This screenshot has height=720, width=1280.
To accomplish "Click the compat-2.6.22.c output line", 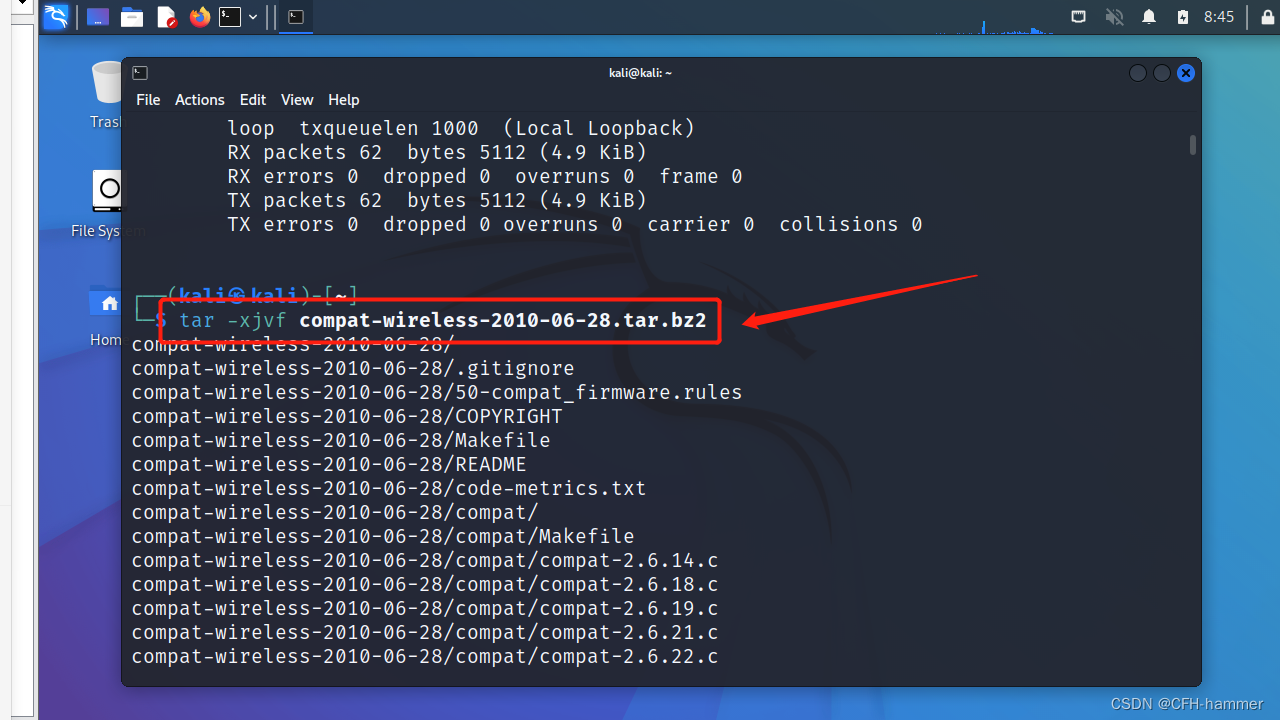I will tap(425, 656).
